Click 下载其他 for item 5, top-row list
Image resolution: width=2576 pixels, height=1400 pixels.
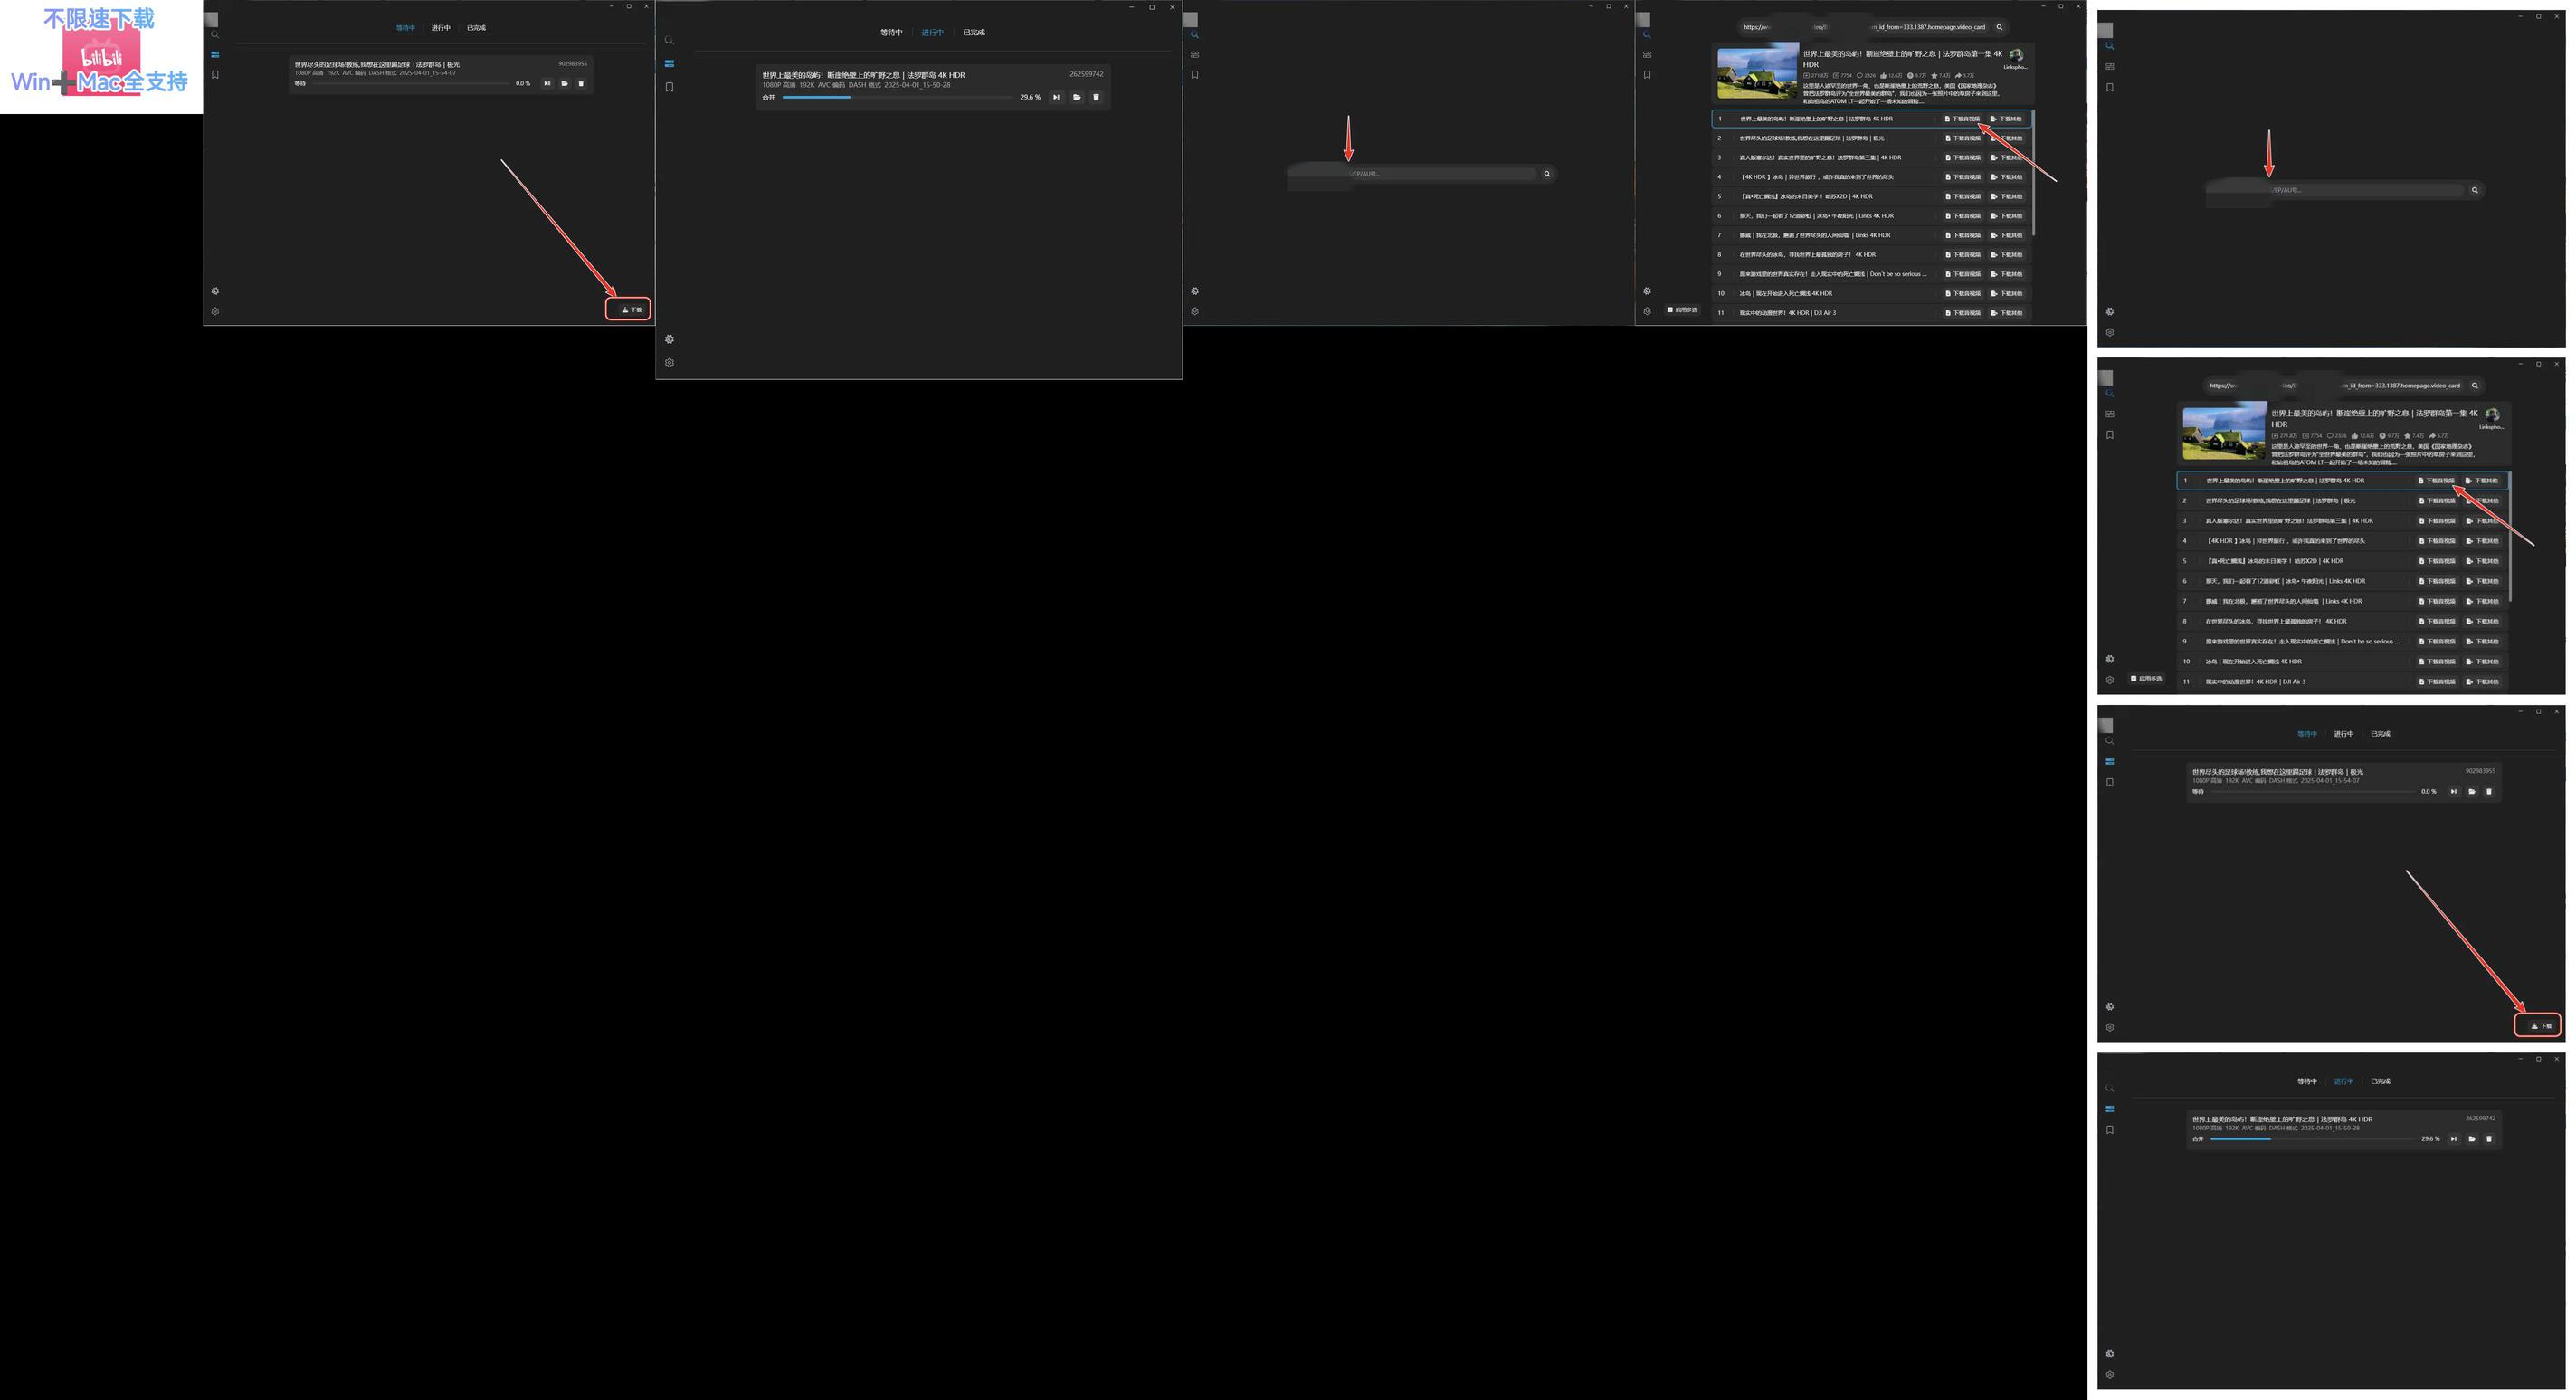pyautogui.click(x=2006, y=196)
